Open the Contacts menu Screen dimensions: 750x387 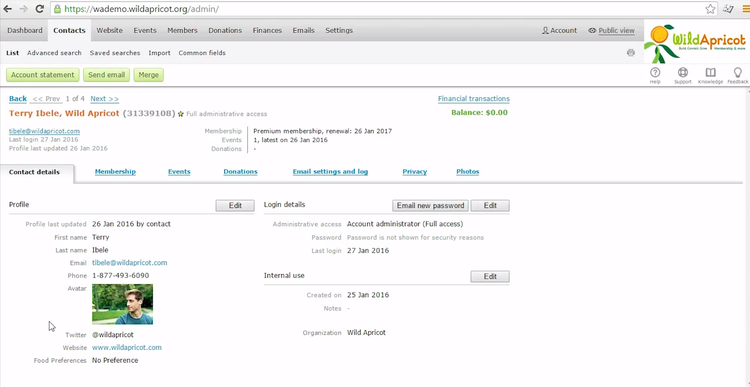[69, 30]
